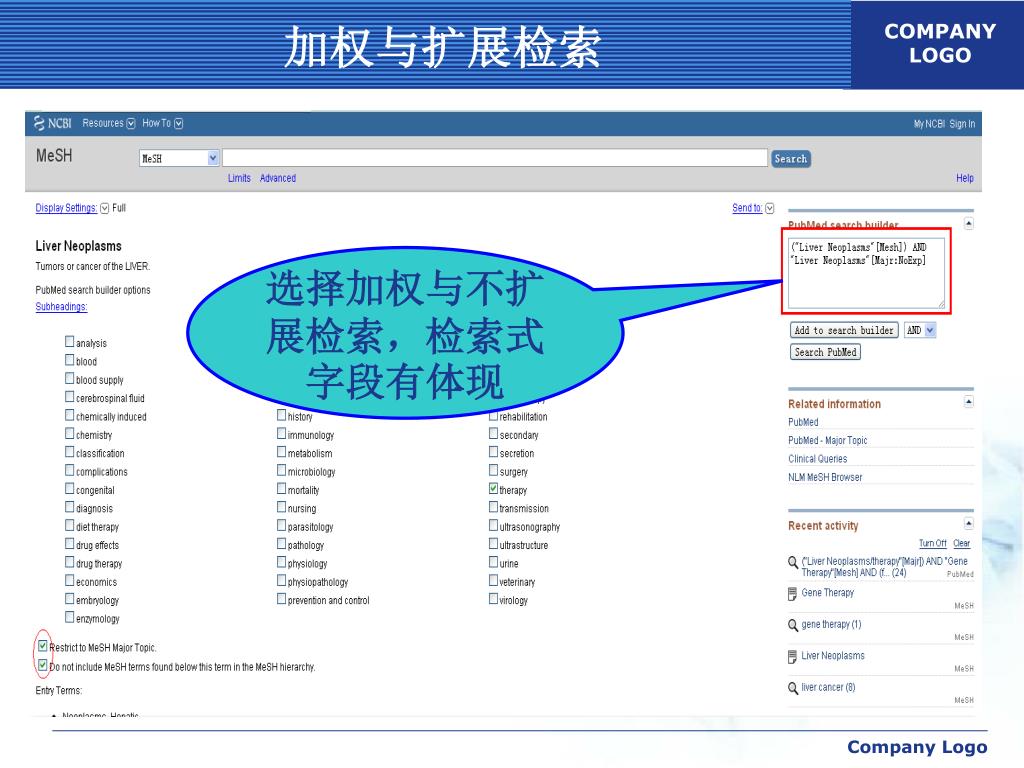This screenshot has width=1024, height=768.
Task: Open Gene Therapy recent activity link
Action: [827, 592]
